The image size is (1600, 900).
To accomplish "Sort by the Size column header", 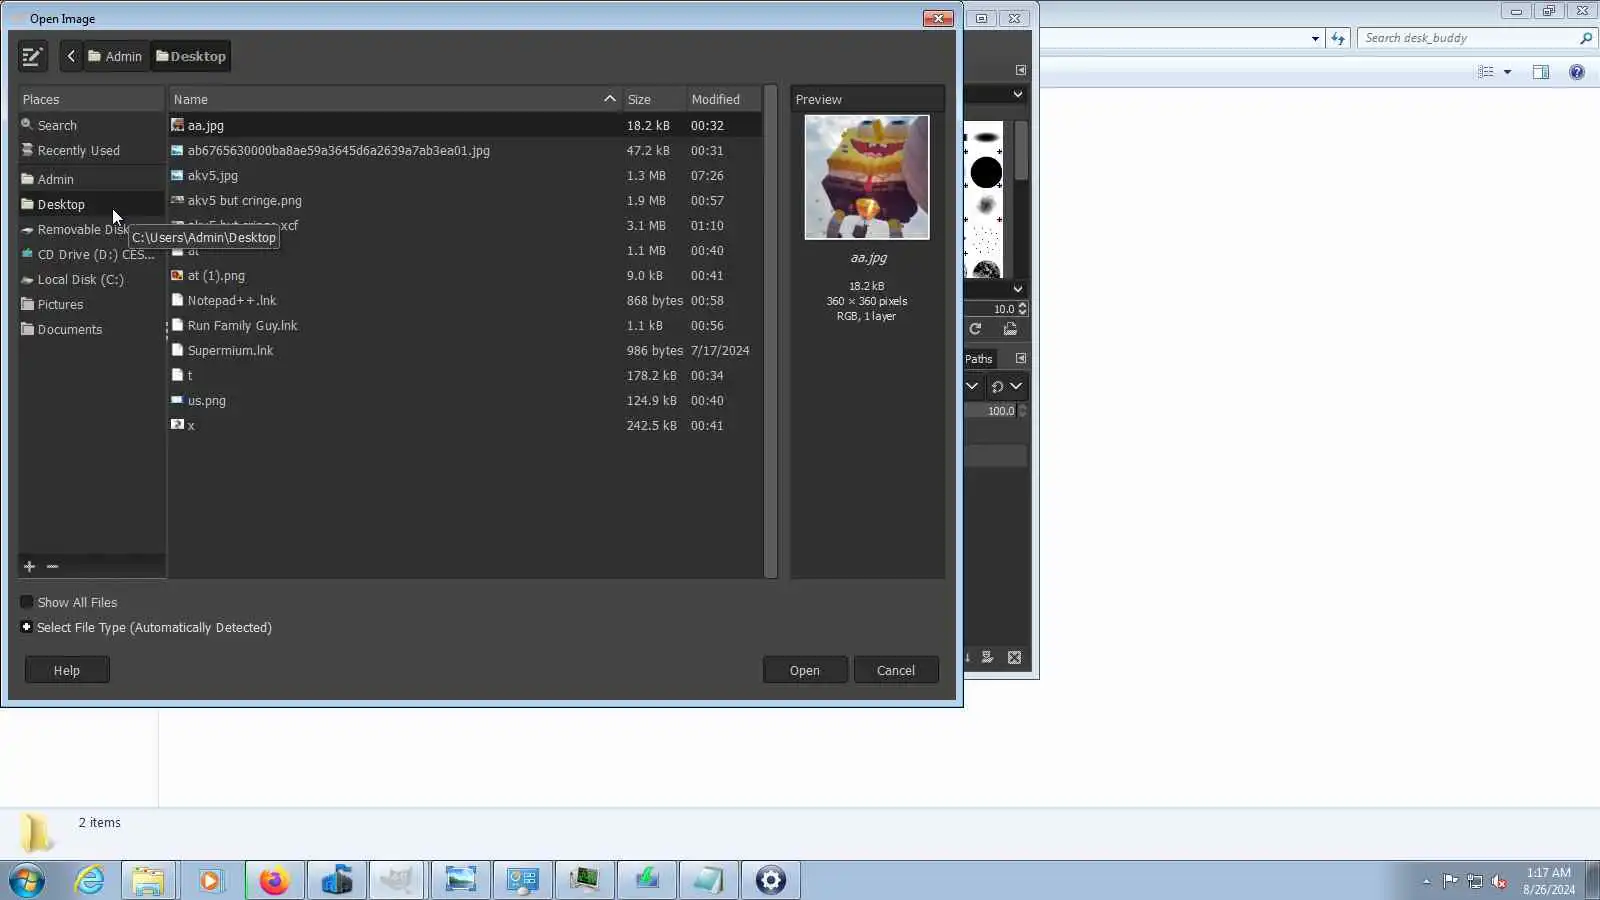I will pyautogui.click(x=654, y=99).
